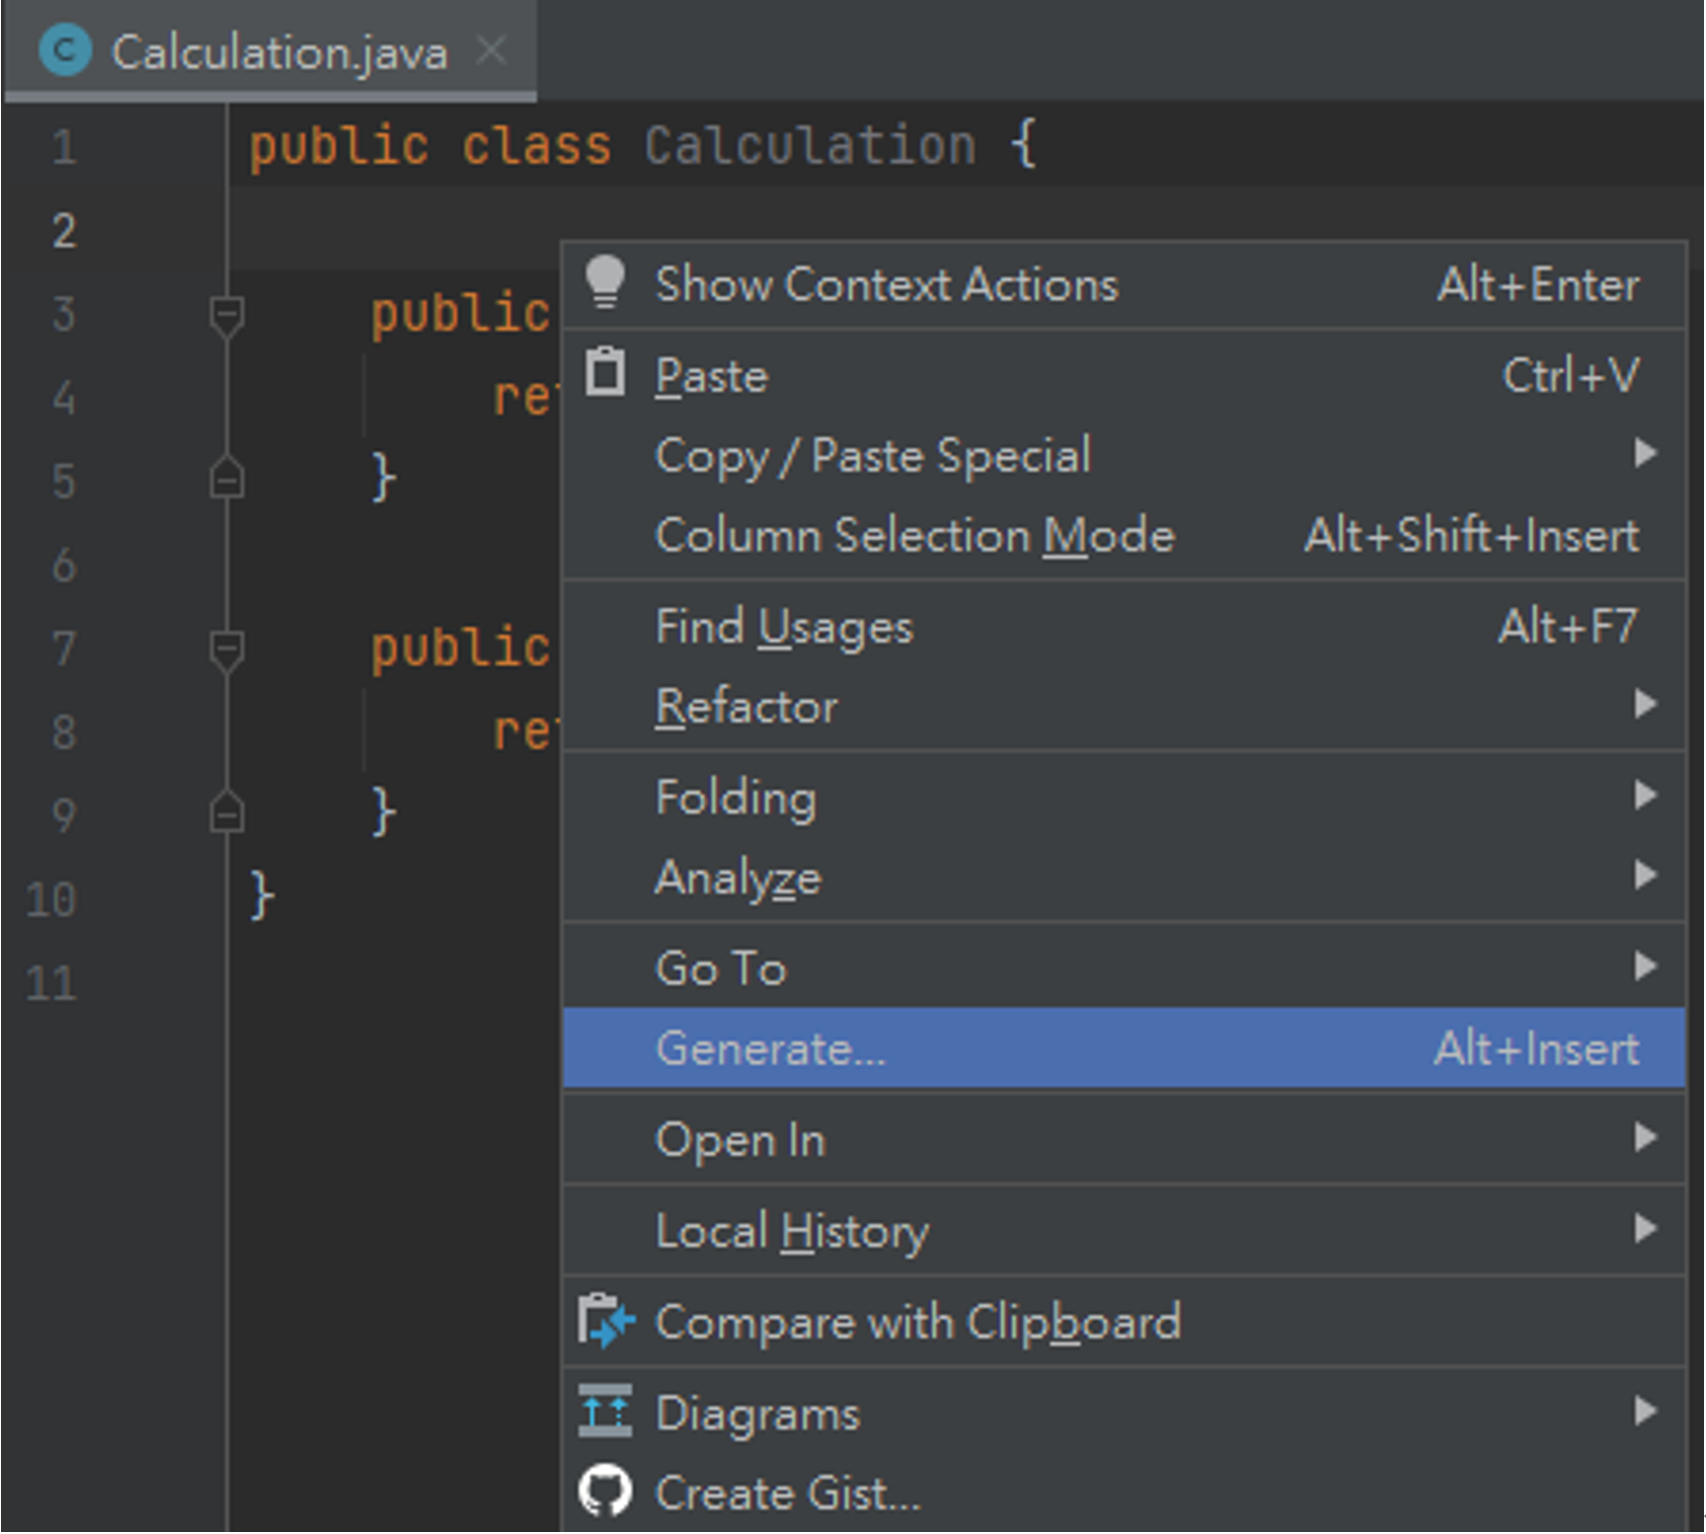Choose Analyze from the context menu

coord(737,877)
